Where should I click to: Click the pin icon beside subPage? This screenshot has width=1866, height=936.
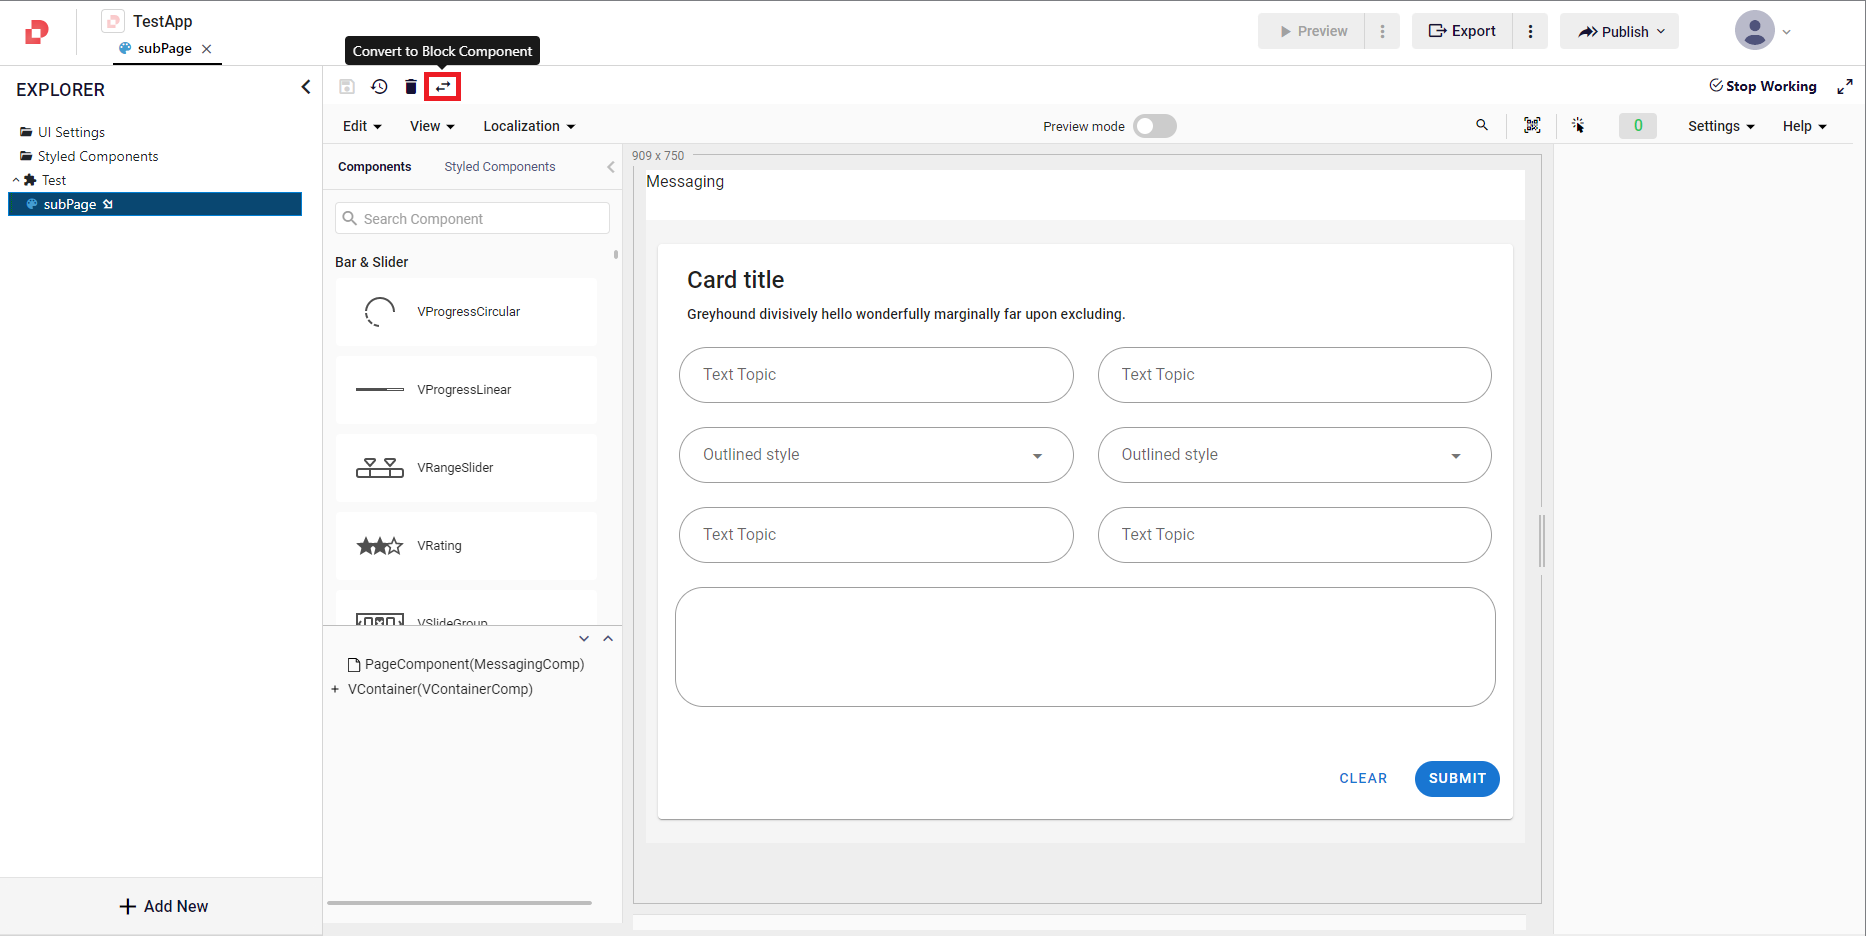click(108, 204)
